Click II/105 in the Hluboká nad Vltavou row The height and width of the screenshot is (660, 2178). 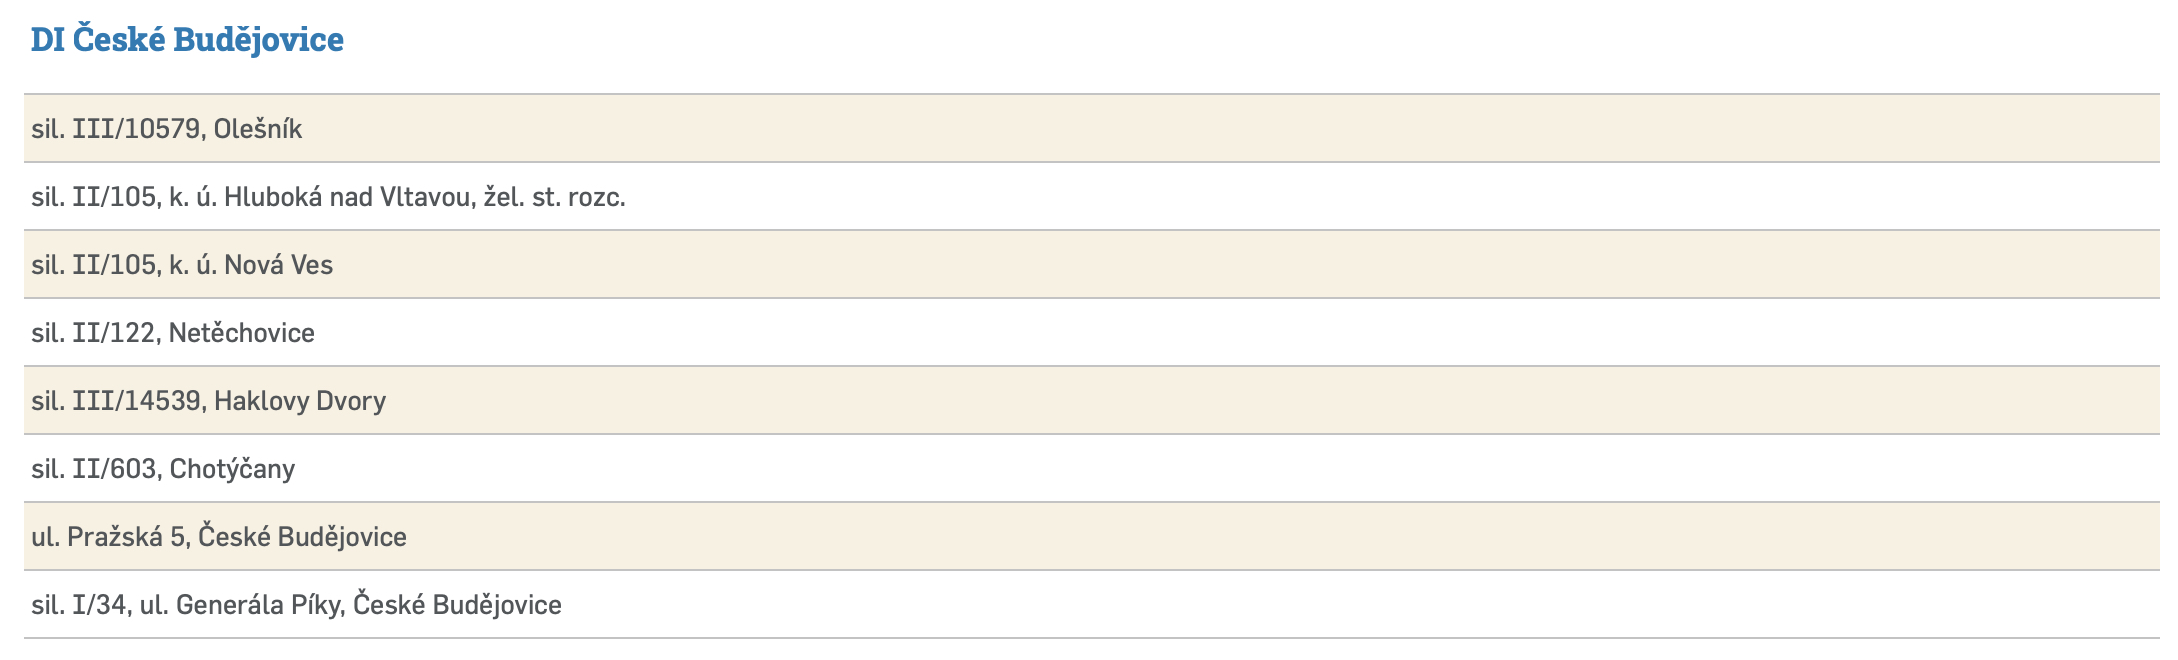(114, 197)
